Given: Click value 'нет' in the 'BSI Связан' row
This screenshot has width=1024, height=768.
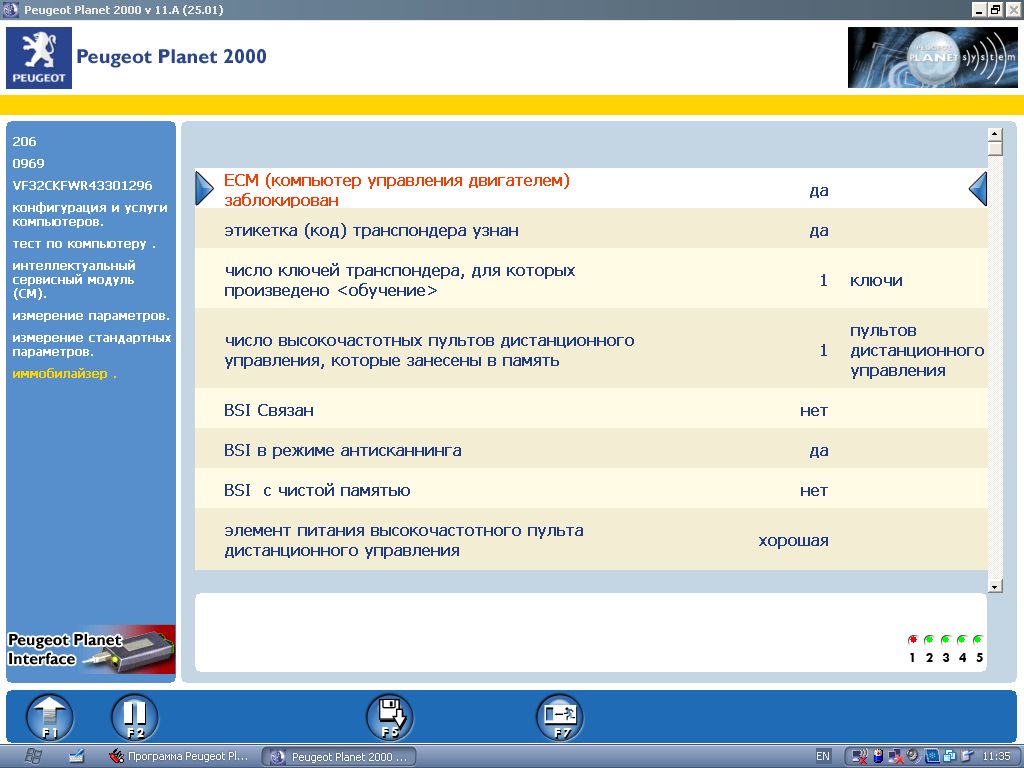Looking at the screenshot, I should (814, 411).
